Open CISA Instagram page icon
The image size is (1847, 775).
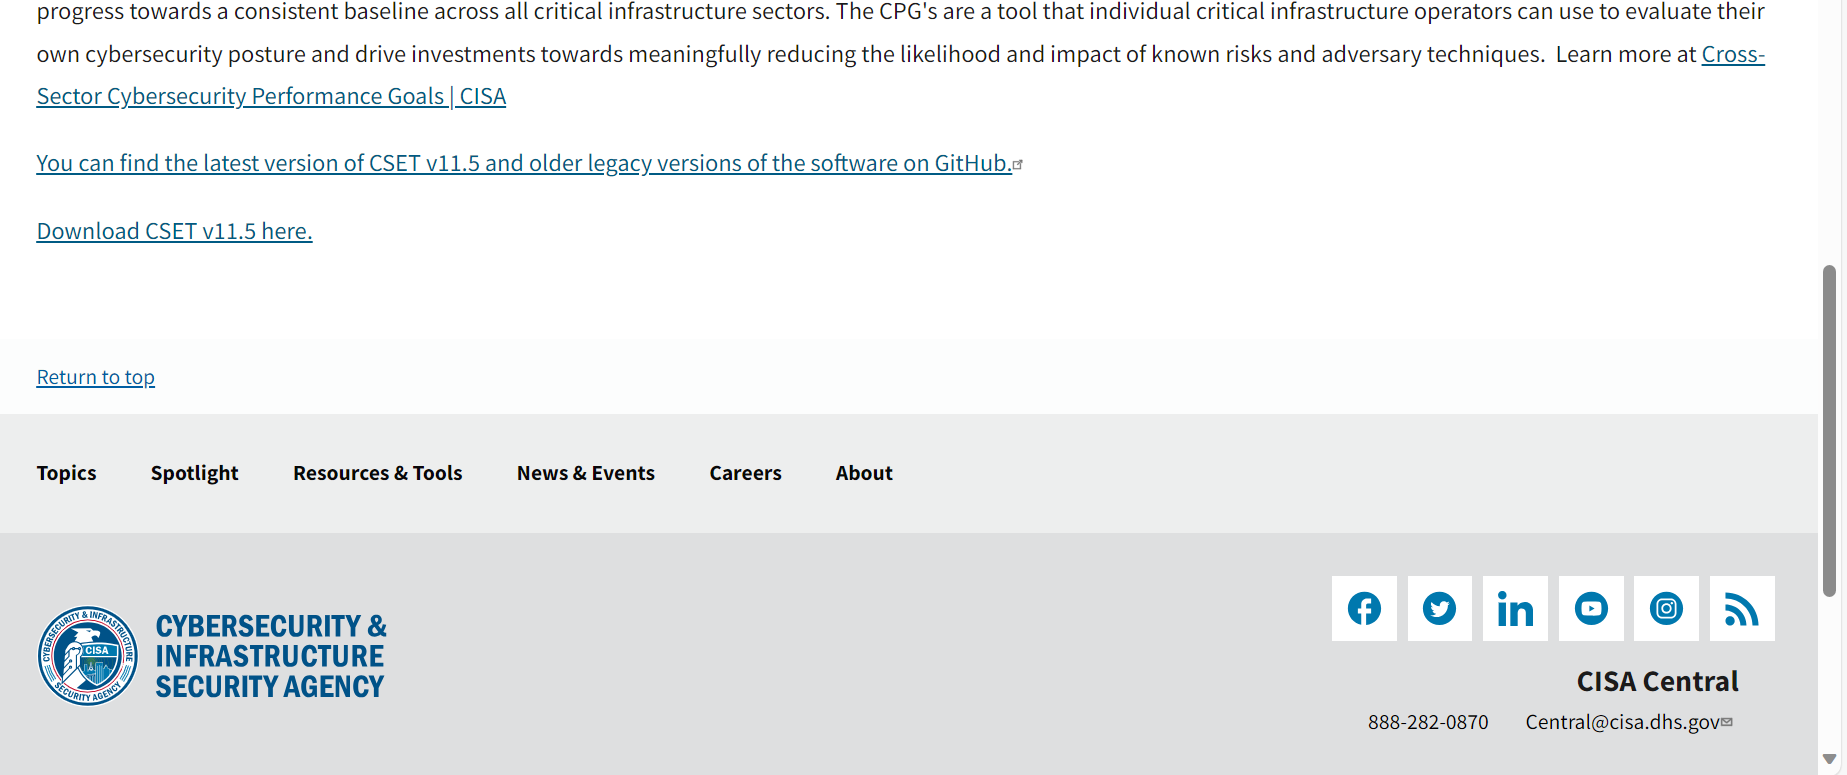(x=1666, y=608)
